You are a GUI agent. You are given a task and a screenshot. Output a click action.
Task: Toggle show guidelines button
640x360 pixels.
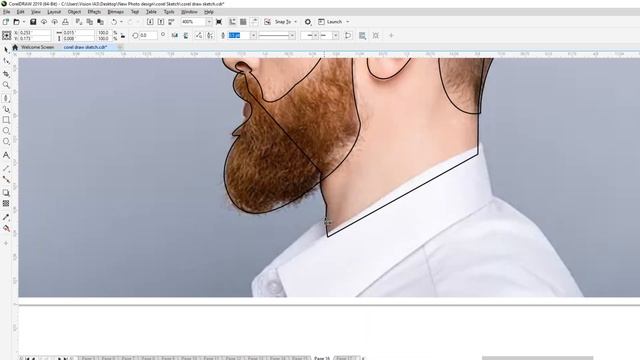255,22
